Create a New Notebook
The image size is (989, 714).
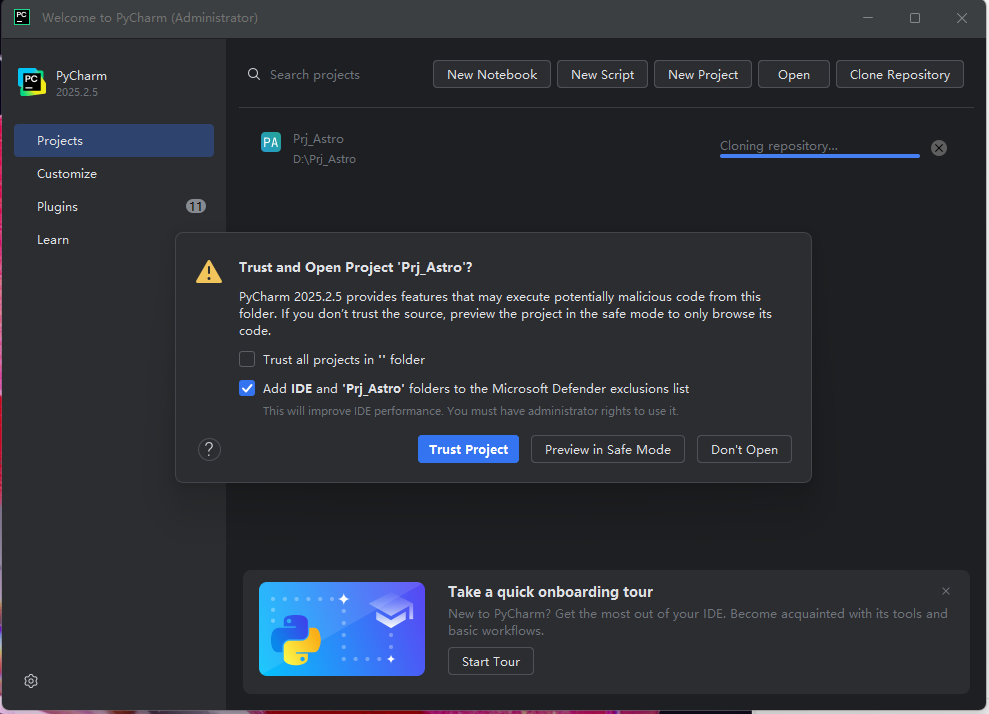tap(492, 74)
